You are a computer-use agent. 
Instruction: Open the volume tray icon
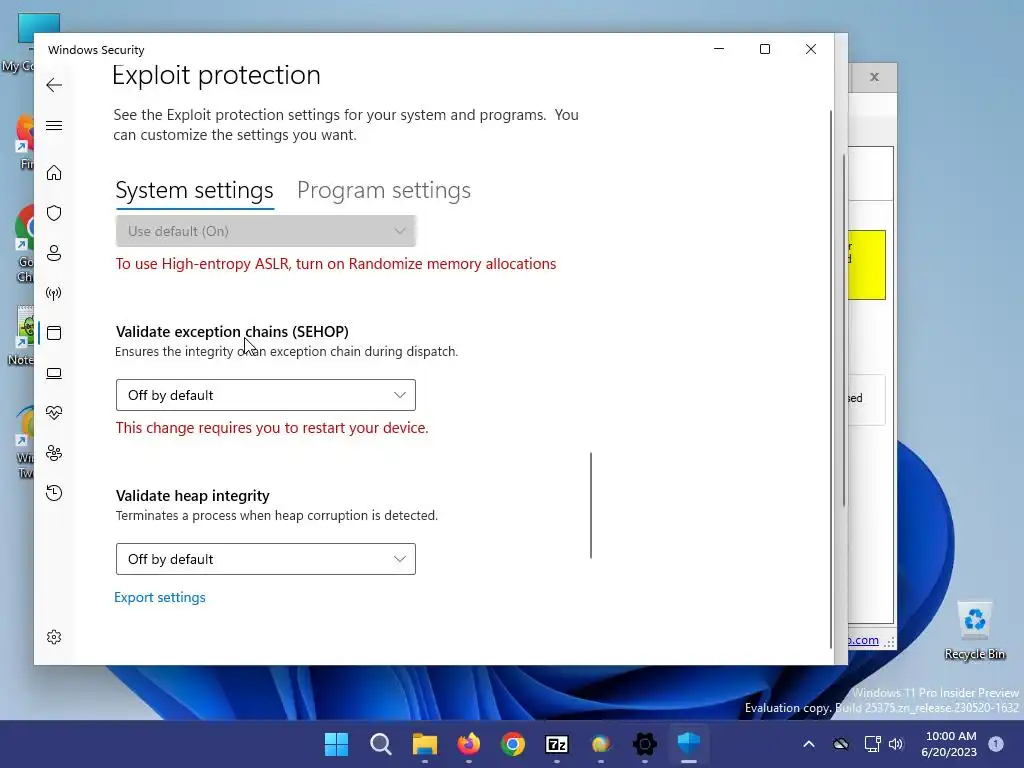[x=896, y=744]
